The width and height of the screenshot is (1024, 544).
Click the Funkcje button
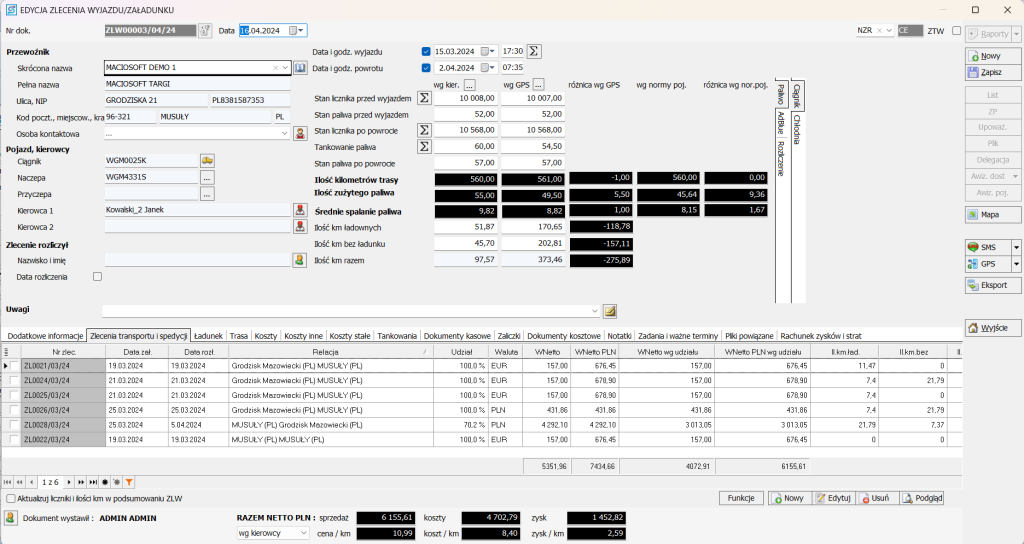click(740, 498)
